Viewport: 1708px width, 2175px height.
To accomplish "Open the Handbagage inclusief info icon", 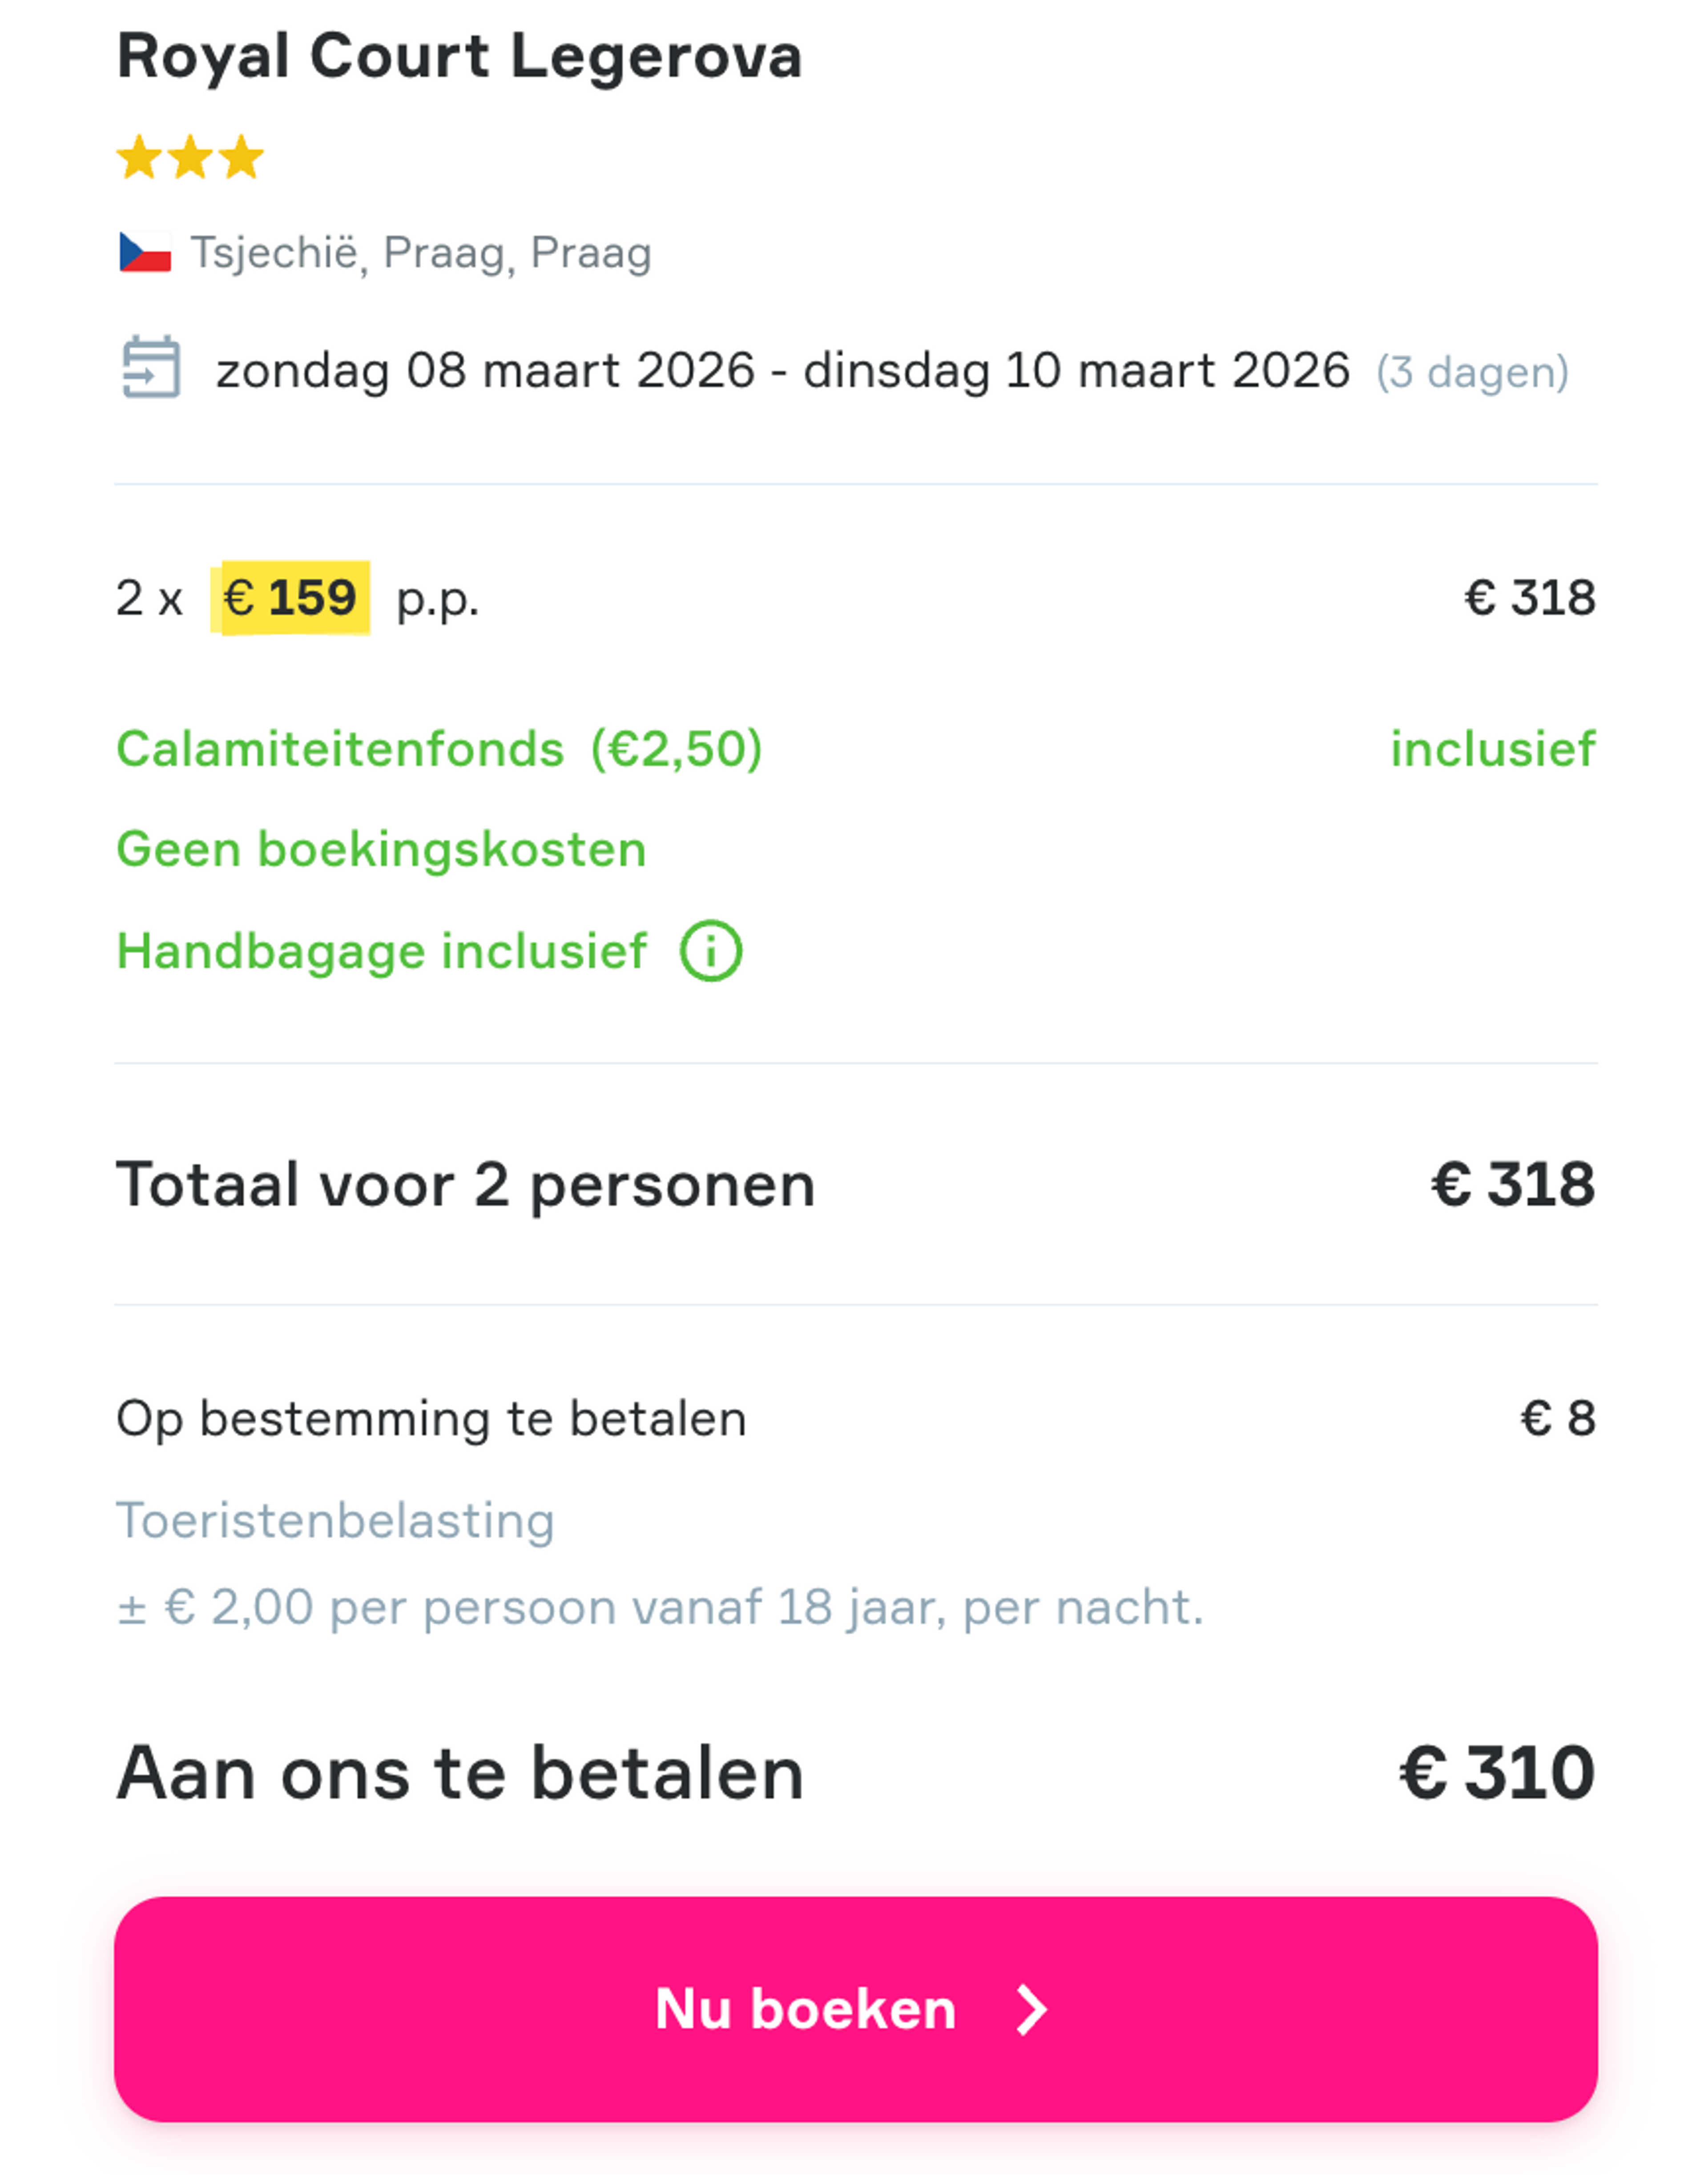I will 712,952.
